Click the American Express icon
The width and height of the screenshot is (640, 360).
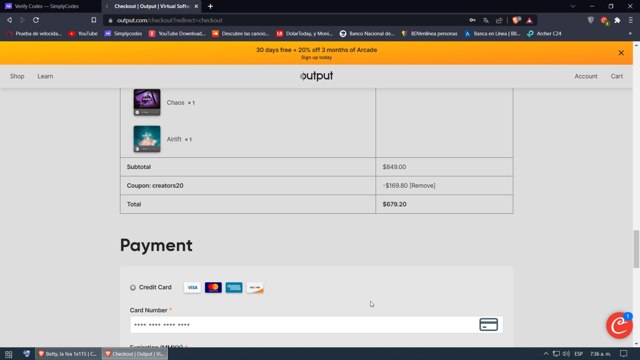point(234,287)
